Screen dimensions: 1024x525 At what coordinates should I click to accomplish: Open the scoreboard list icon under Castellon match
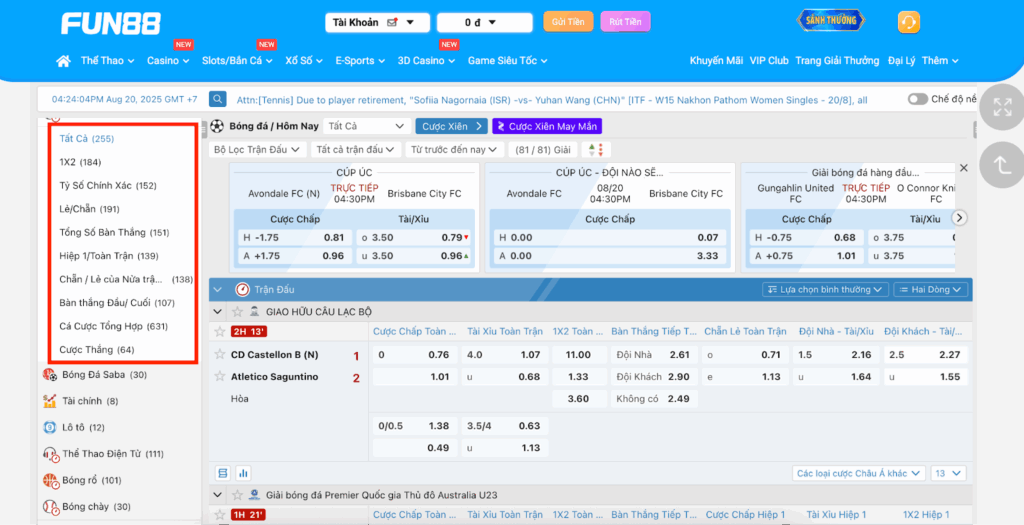coord(223,473)
